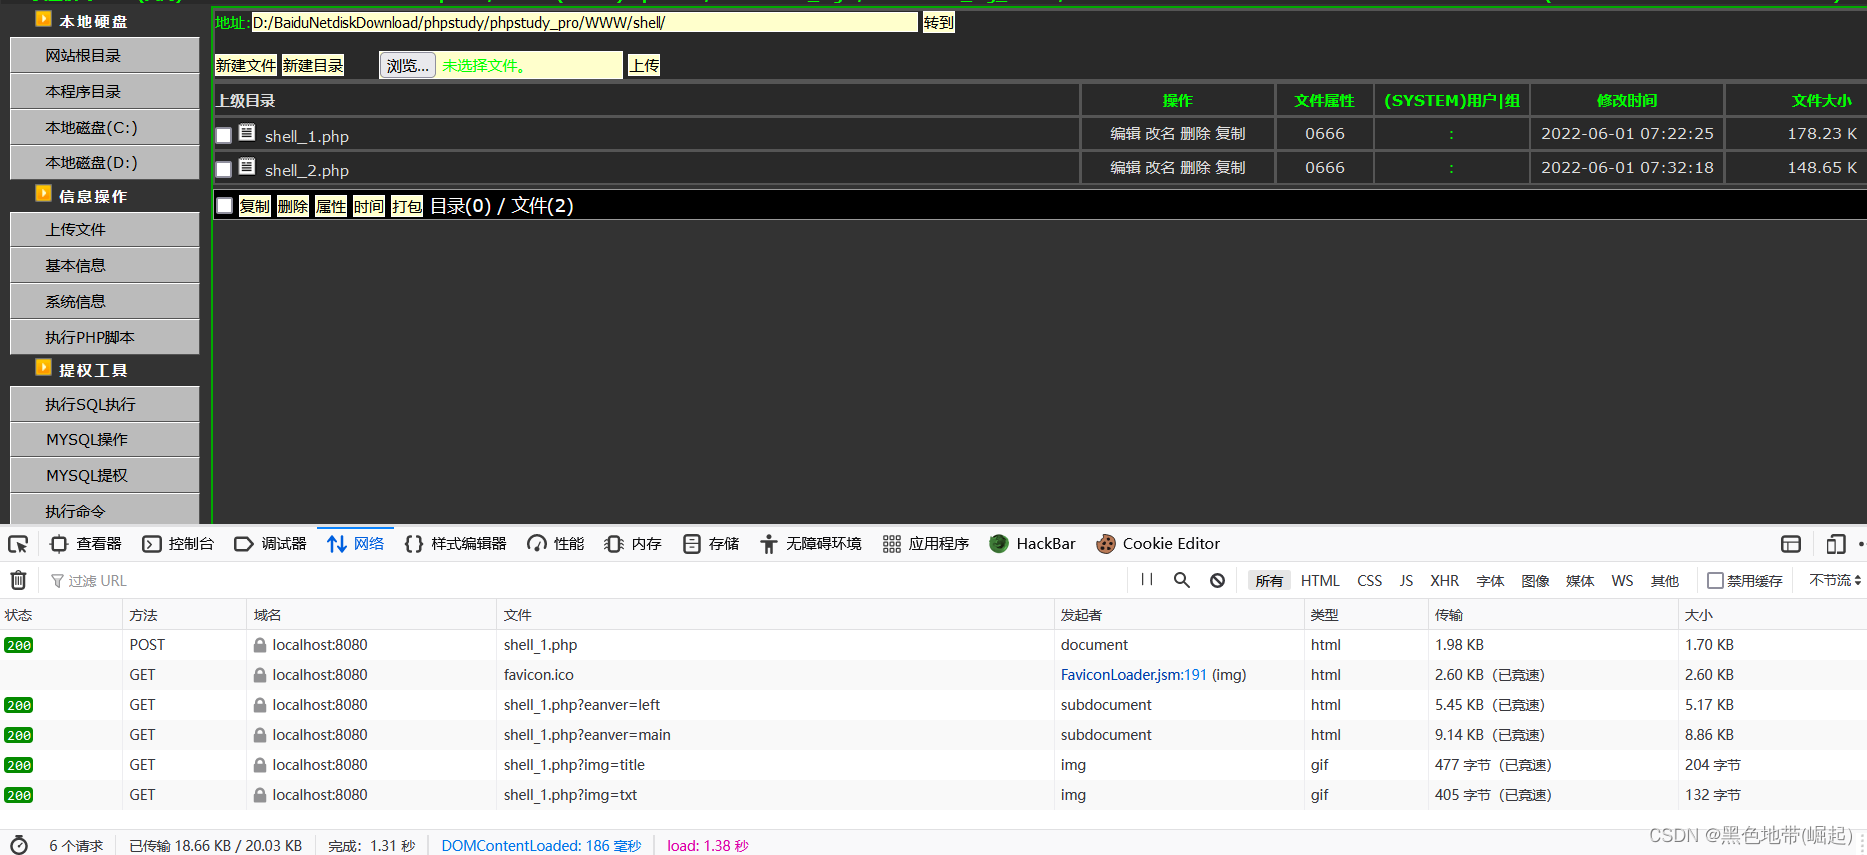Screen dimensions: 1867x855
Task: Click the 转到 (Go) button
Action: 938,22
